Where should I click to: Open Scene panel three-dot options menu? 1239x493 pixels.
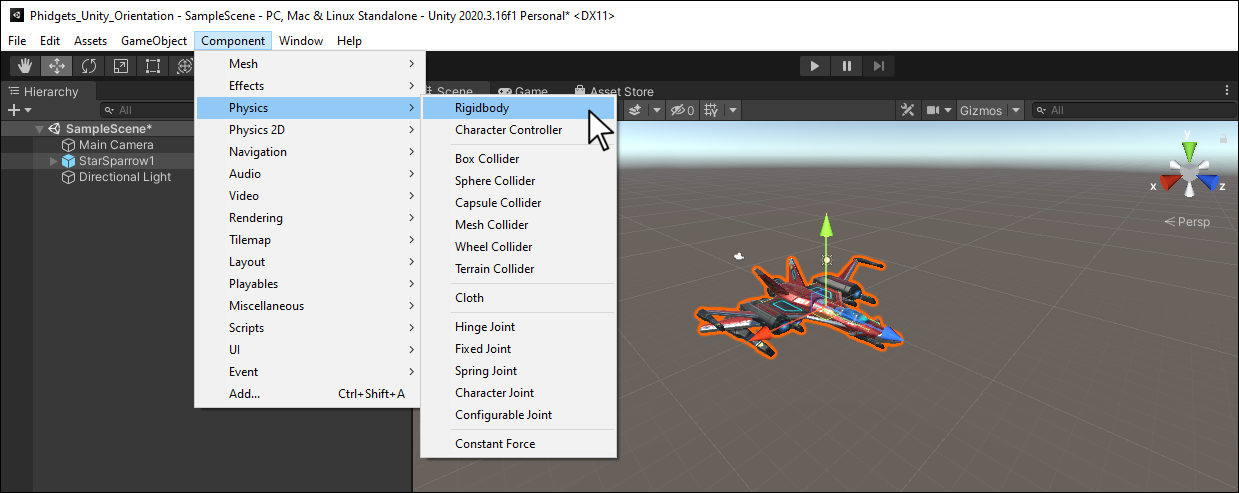pyautogui.click(x=1228, y=90)
